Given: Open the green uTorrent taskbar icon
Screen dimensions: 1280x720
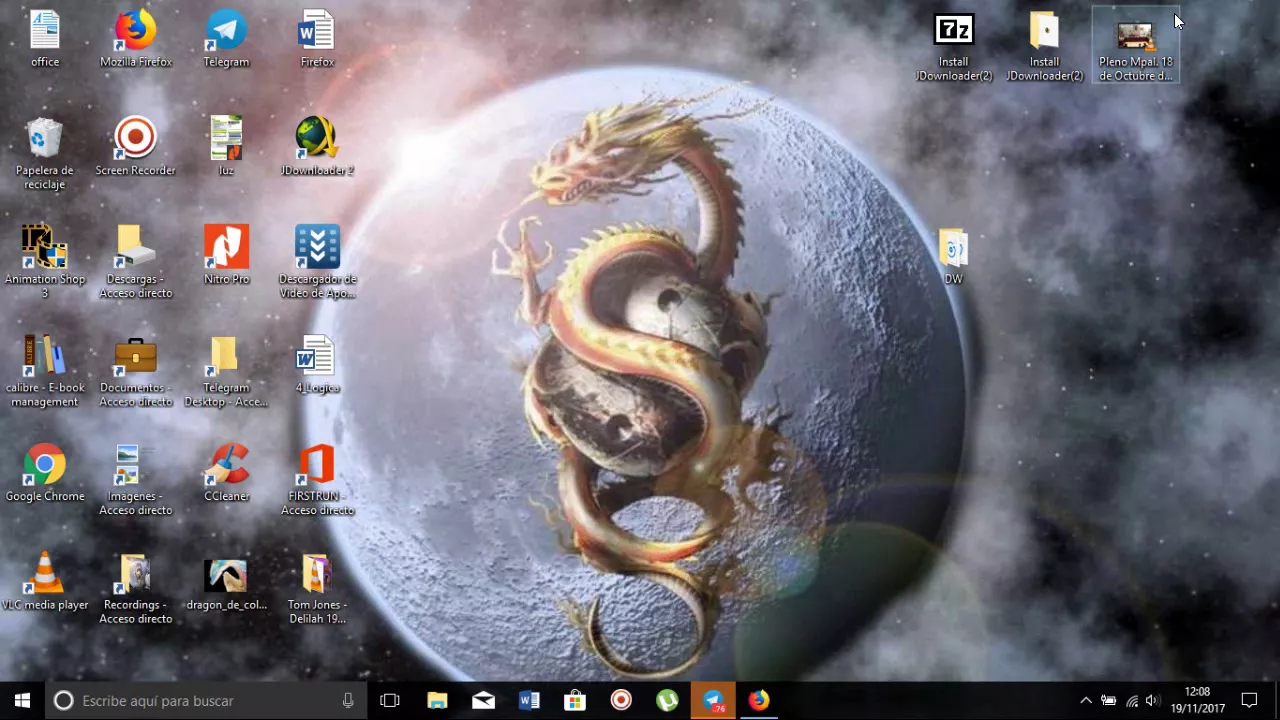Looking at the screenshot, I should (x=667, y=701).
